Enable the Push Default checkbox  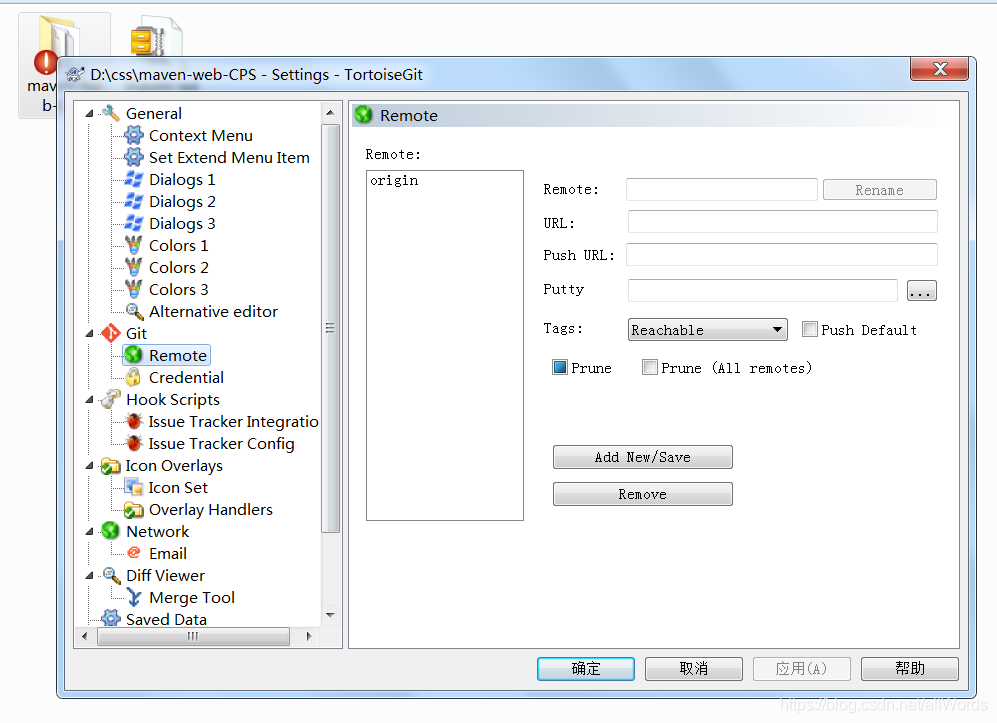click(x=809, y=329)
